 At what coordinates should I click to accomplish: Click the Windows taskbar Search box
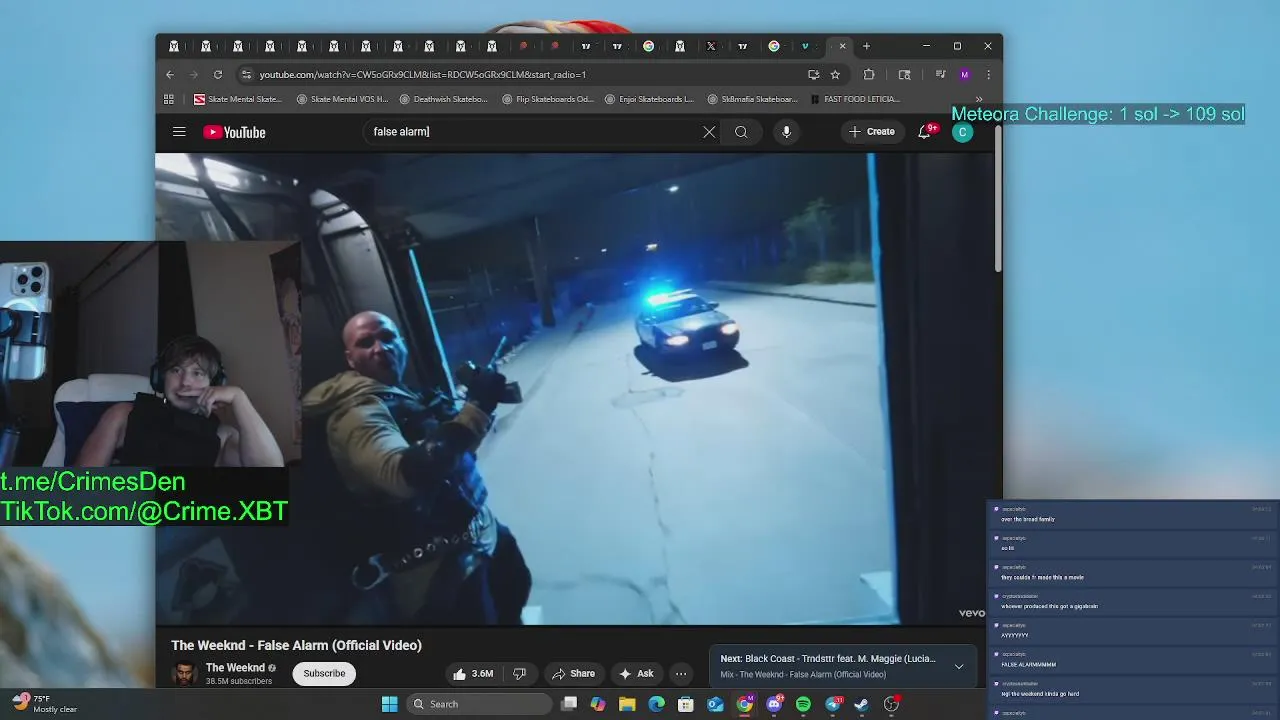click(x=479, y=704)
